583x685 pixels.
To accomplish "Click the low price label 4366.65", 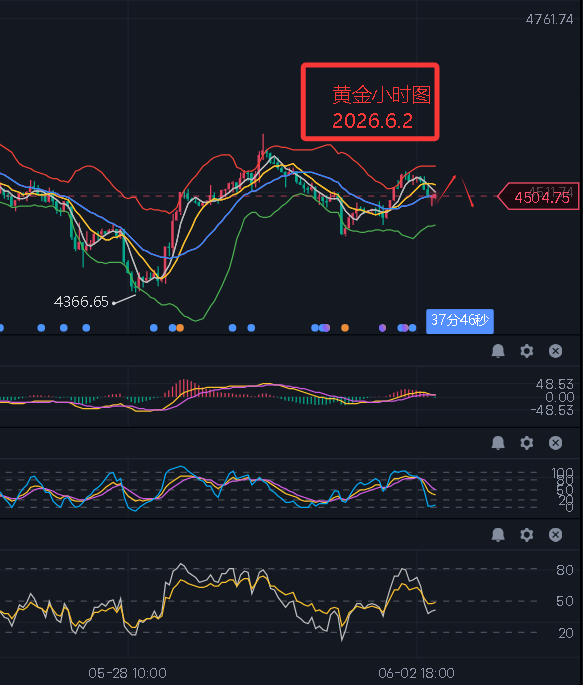I will (81, 301).
